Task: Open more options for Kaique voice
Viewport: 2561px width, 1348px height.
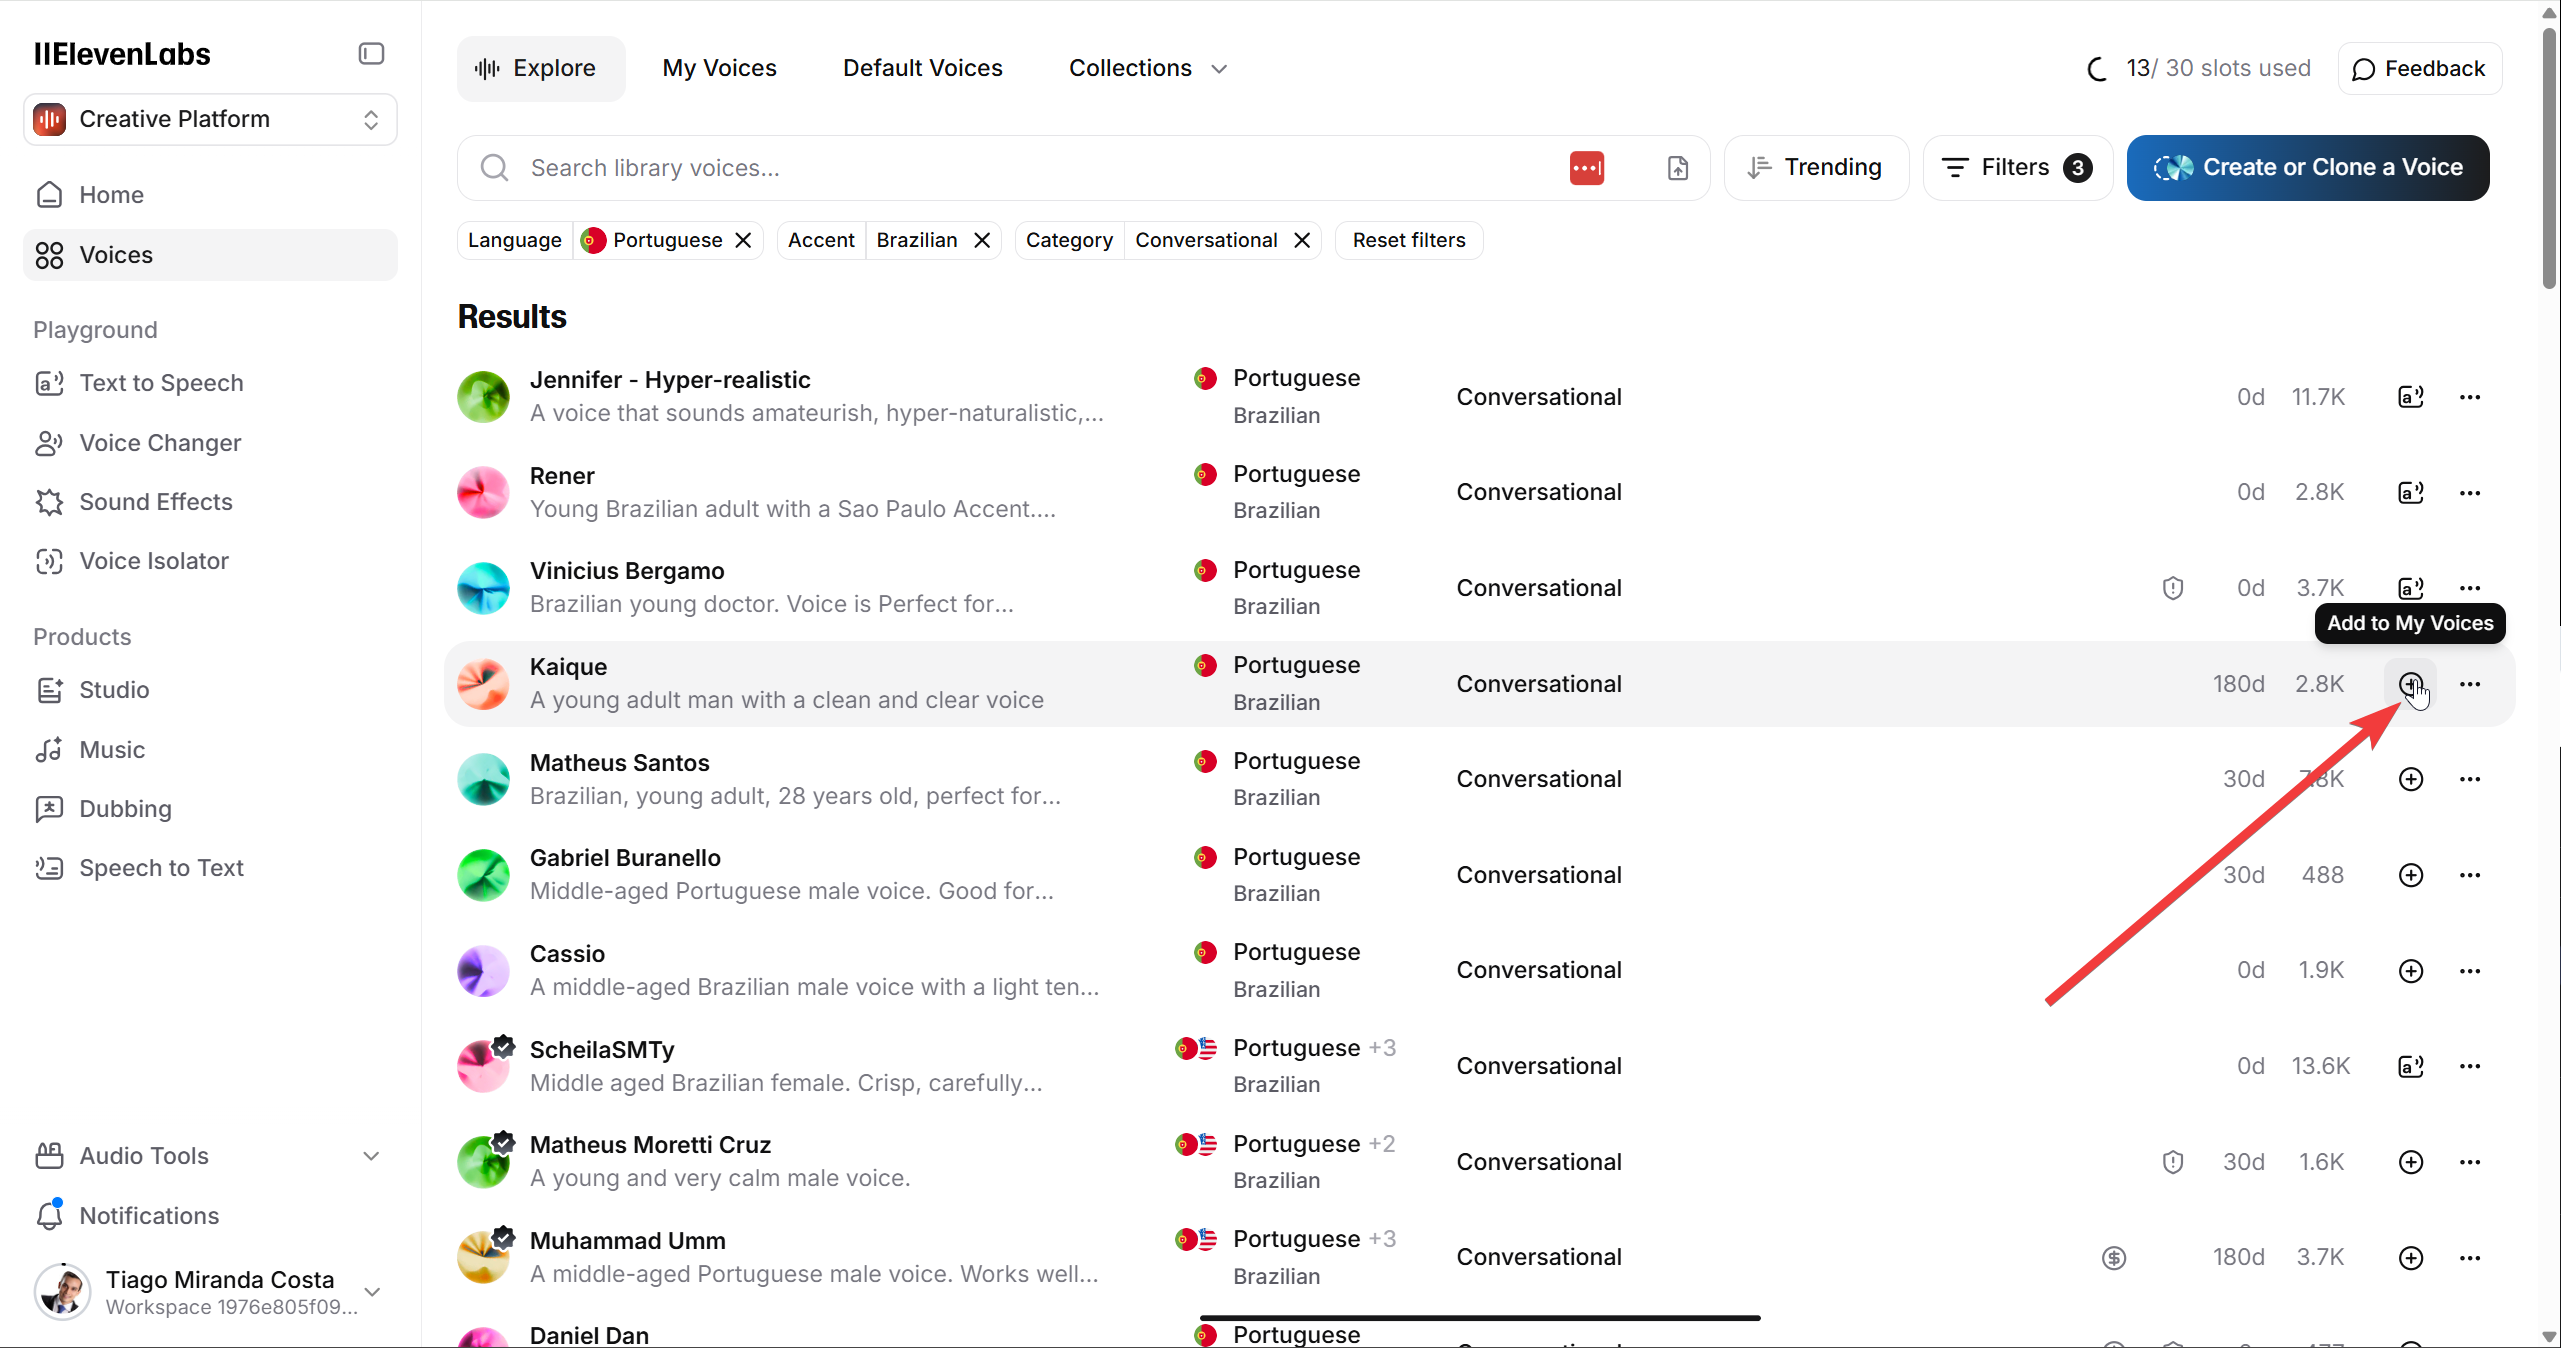Action: coord(2469,684)
